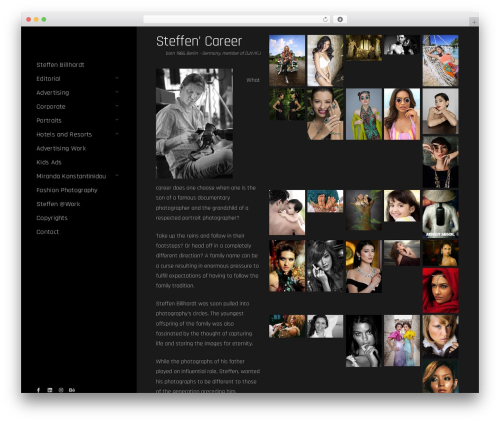Click the Steffen' Career page heading
Viewport: 500px width, 423px height.
pos(199,41)
